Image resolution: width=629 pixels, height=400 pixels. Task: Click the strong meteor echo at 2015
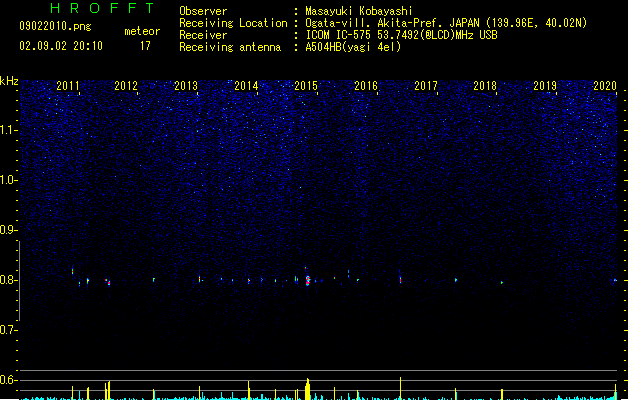[308, 280]
